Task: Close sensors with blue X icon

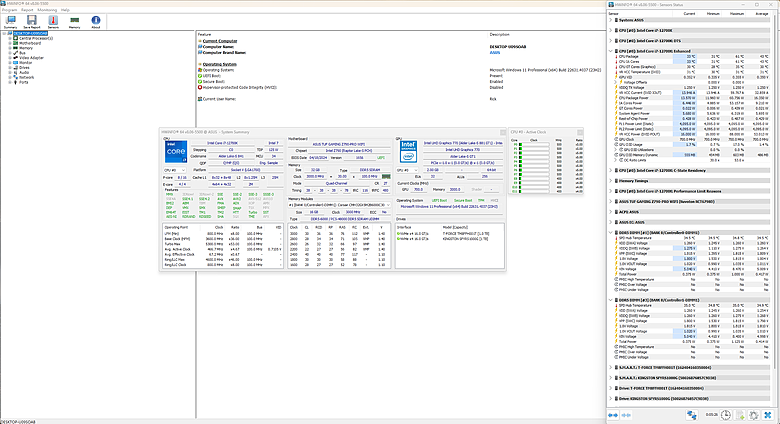Action: tap(768, 415)
